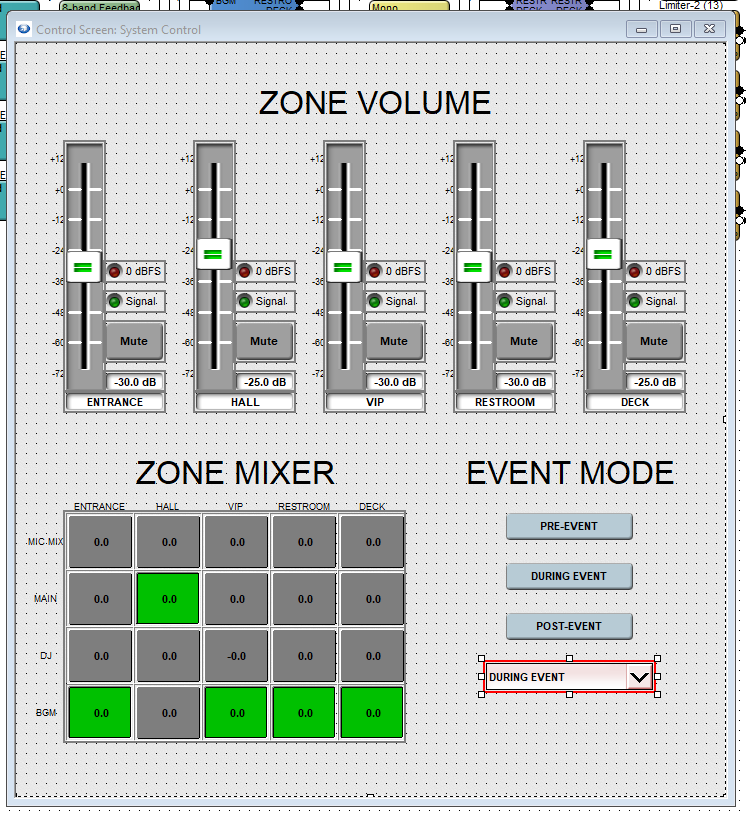Click the VIP 0 dBFS clip indicator

click(x=374, y=271)
